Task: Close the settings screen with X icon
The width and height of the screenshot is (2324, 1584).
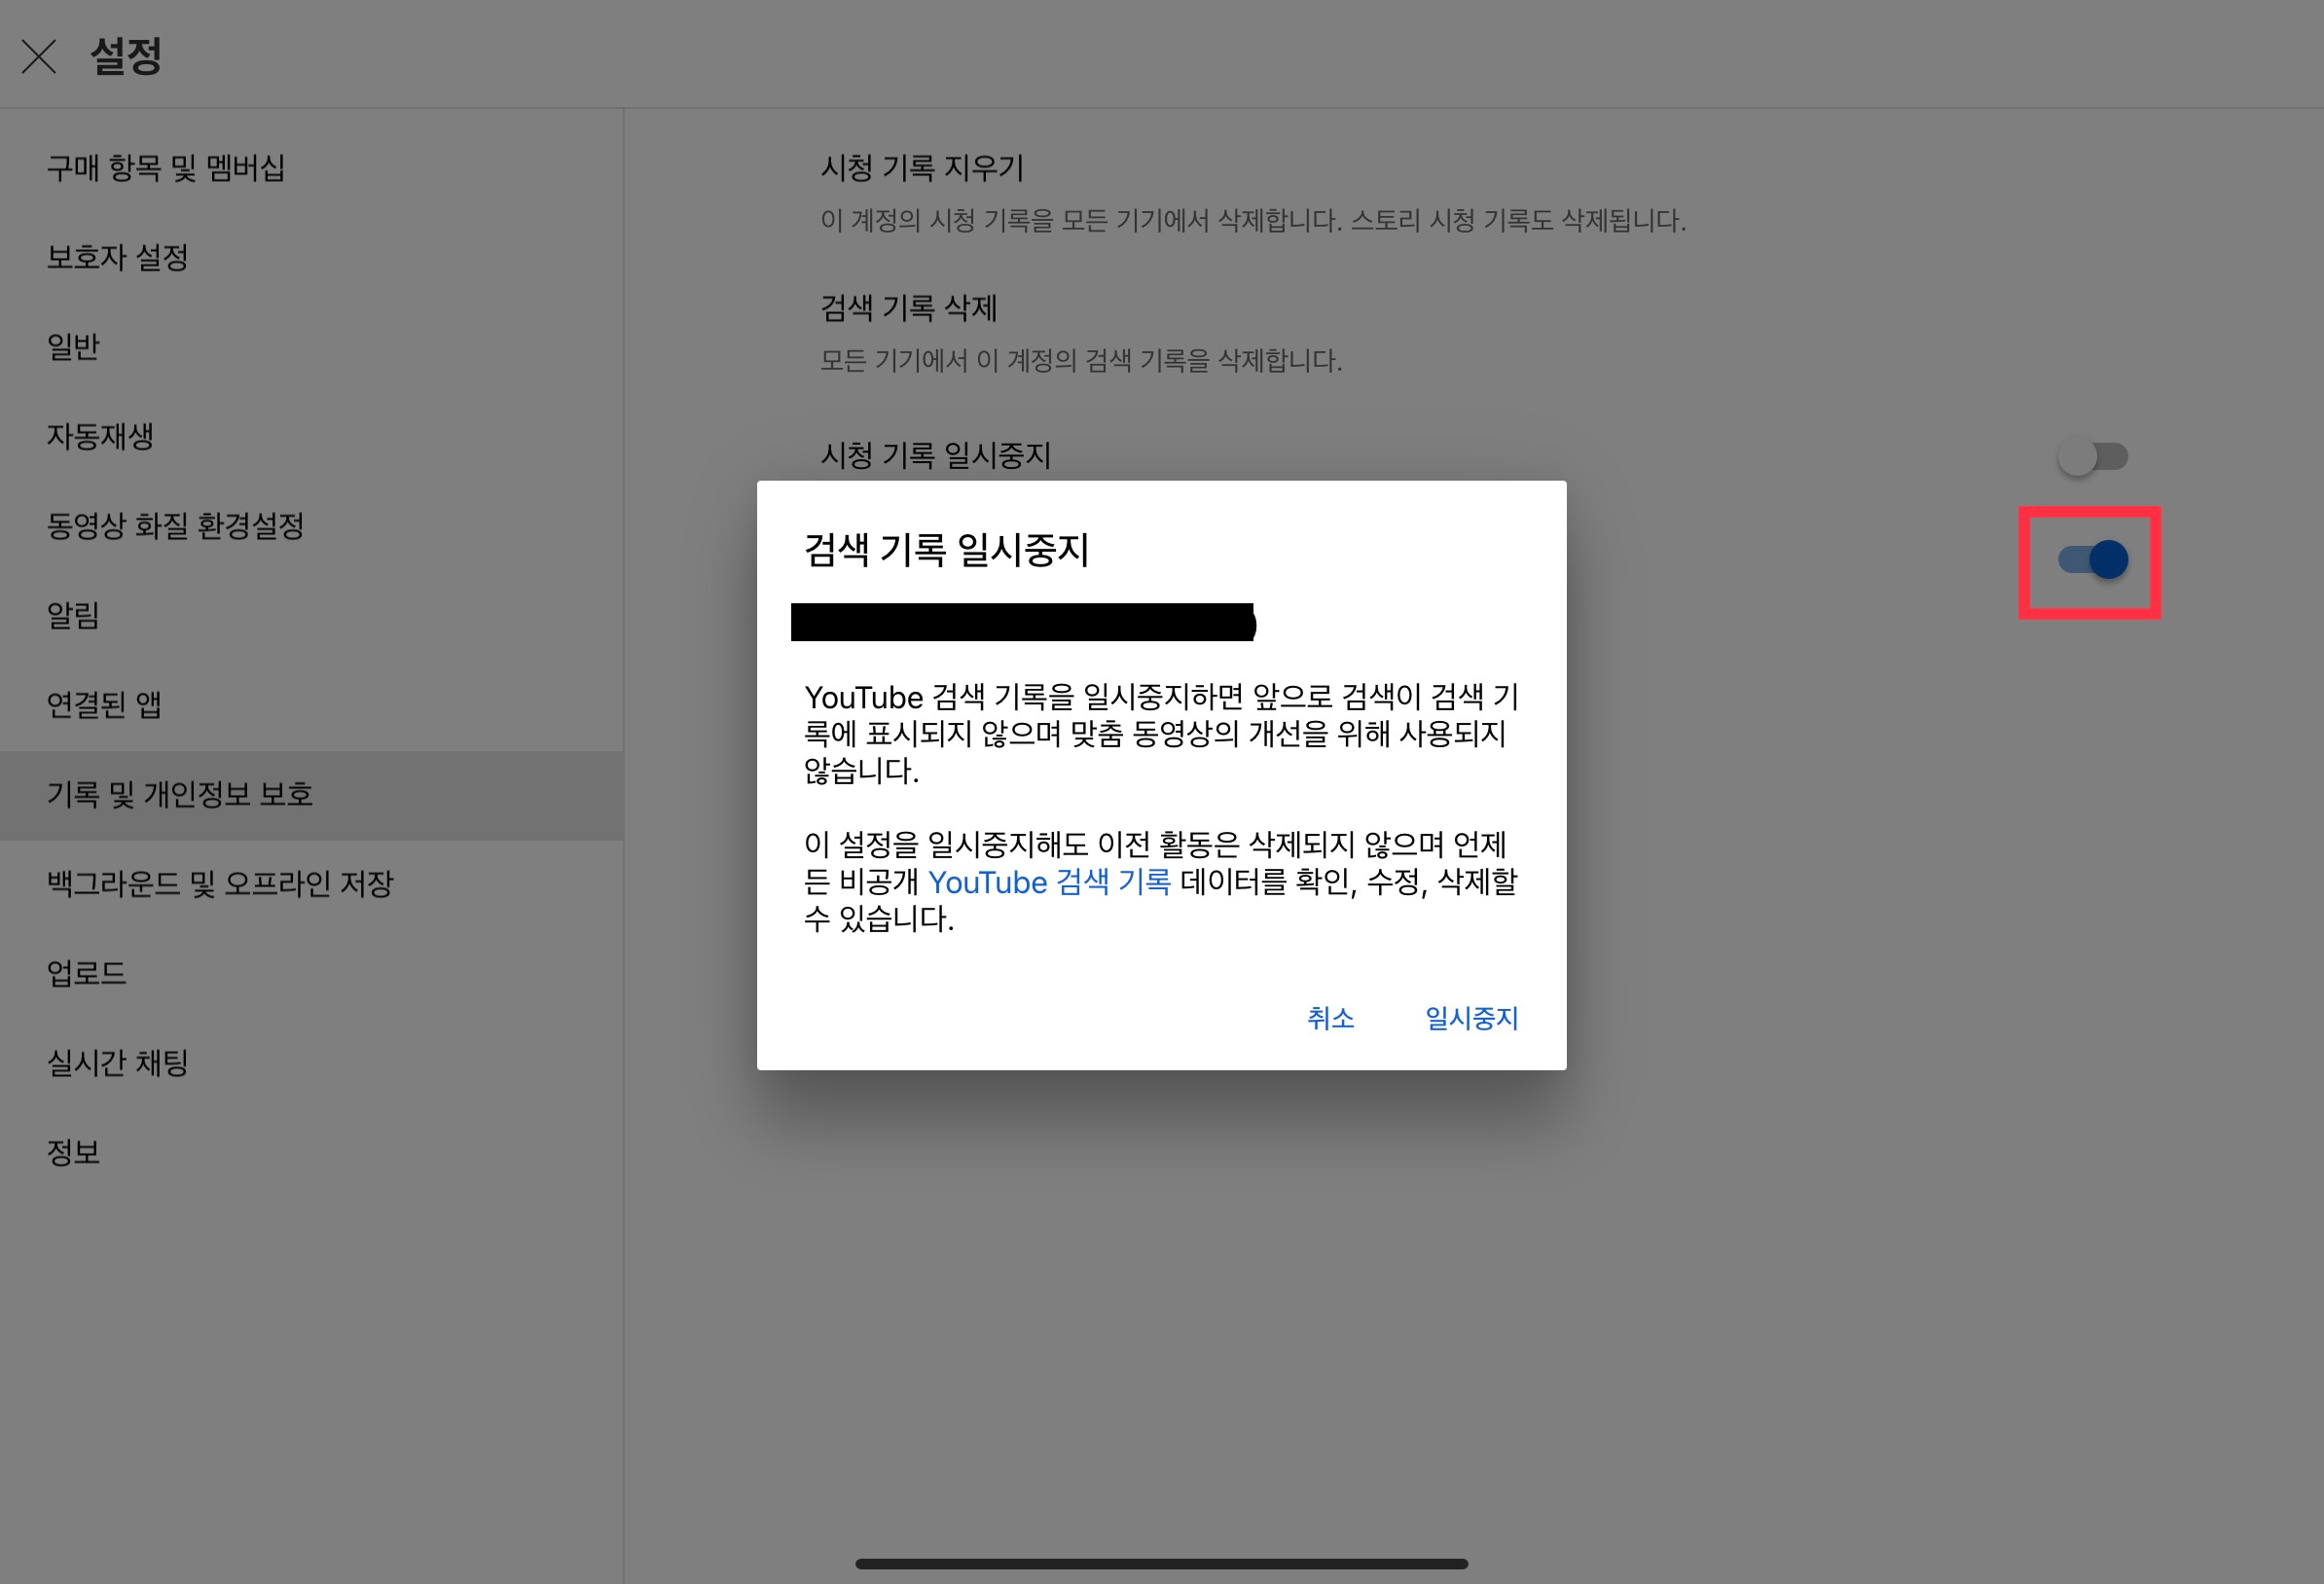Action: [39, 57]
